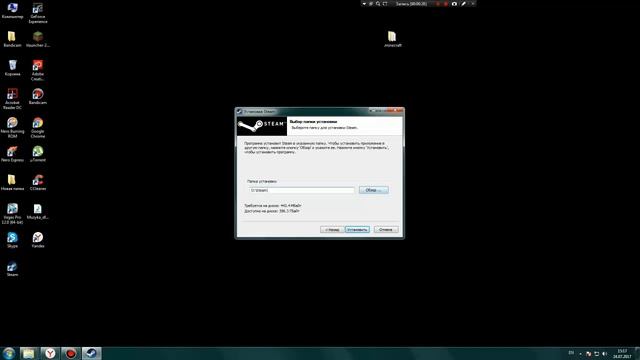
Task: Click the red stop recording button
Action: (x=446, y=4)
